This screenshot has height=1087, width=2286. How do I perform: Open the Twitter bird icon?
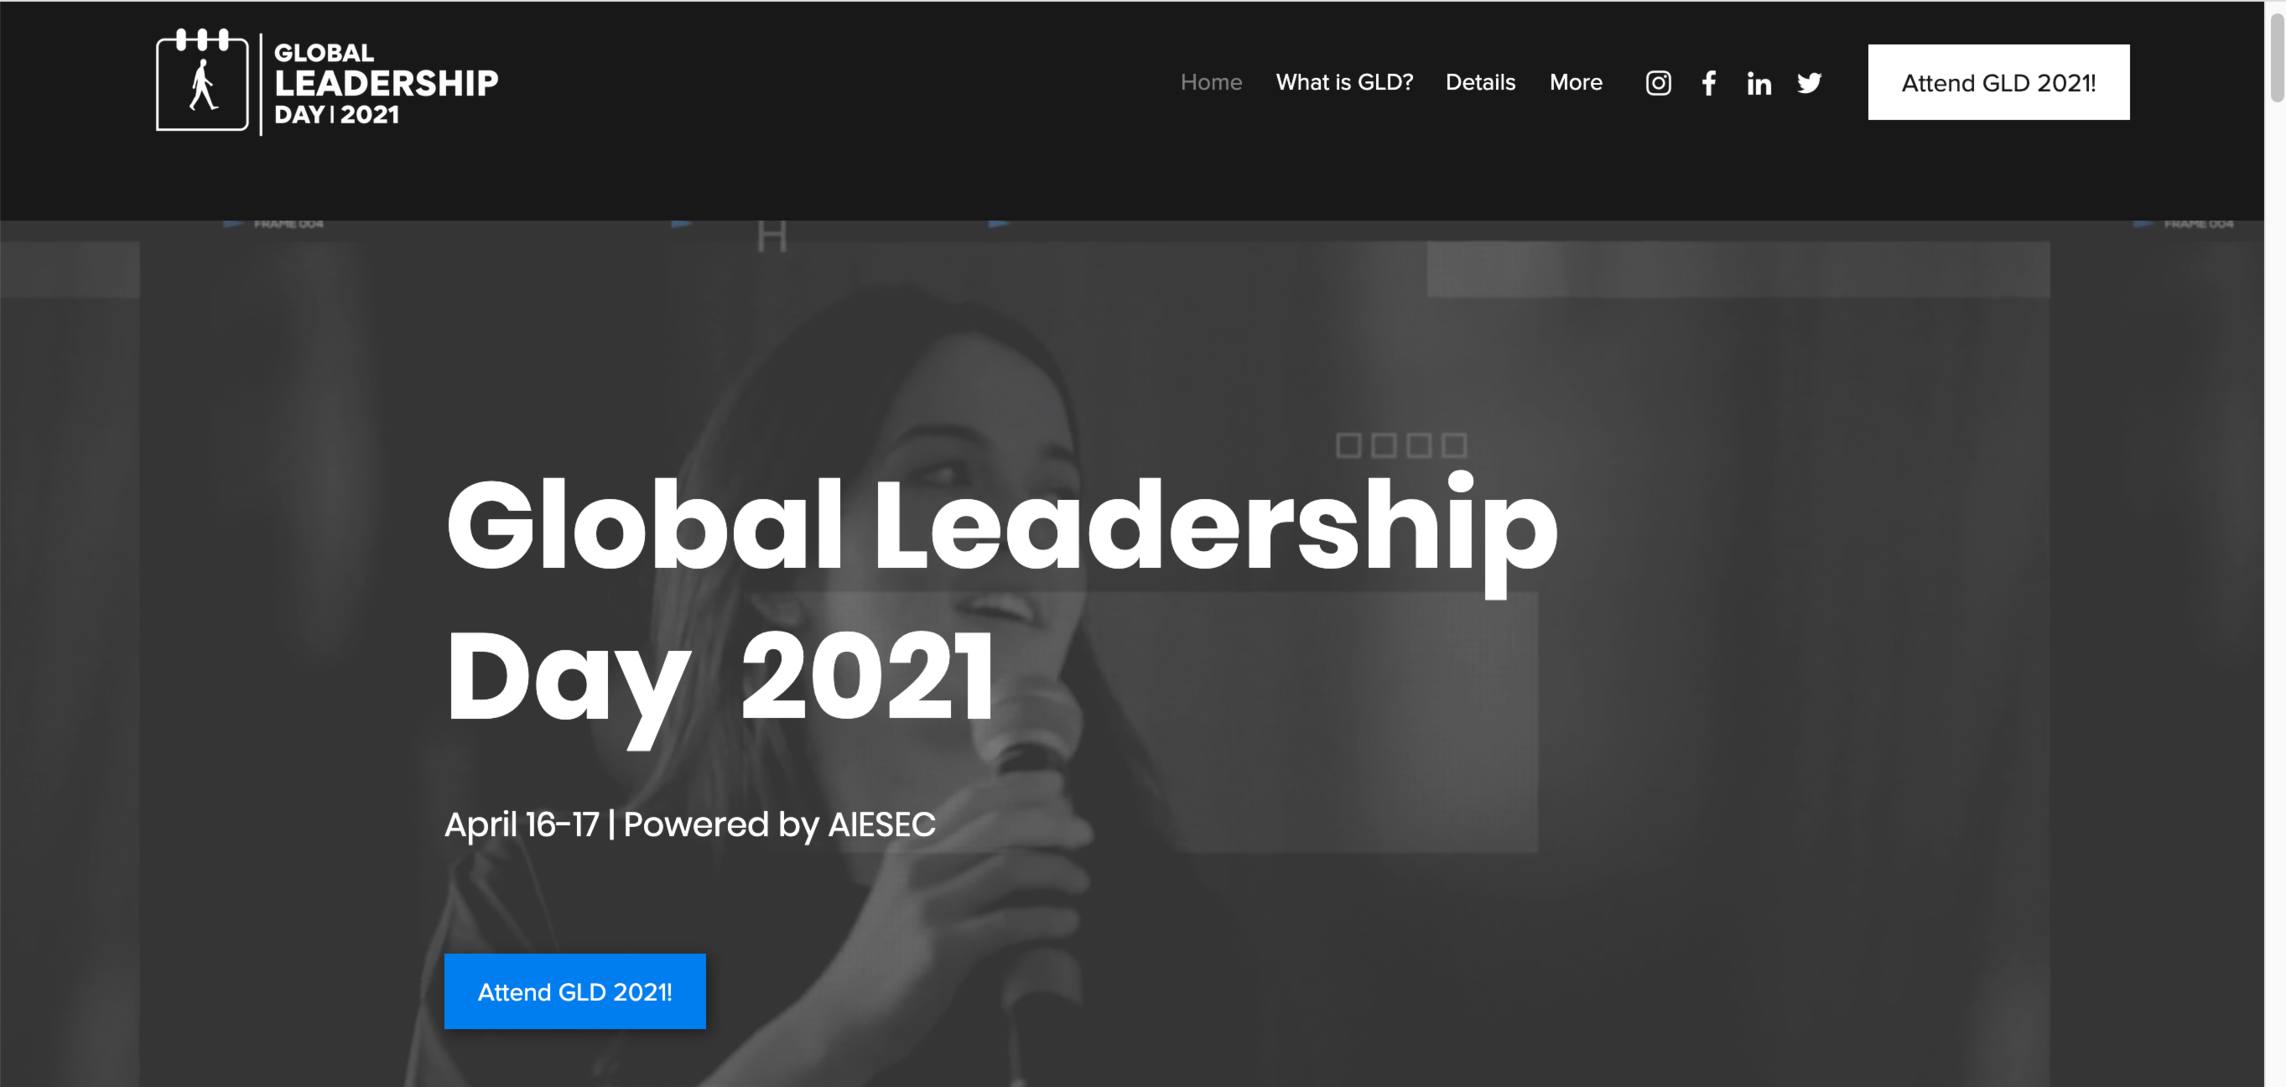(1809, 83)
